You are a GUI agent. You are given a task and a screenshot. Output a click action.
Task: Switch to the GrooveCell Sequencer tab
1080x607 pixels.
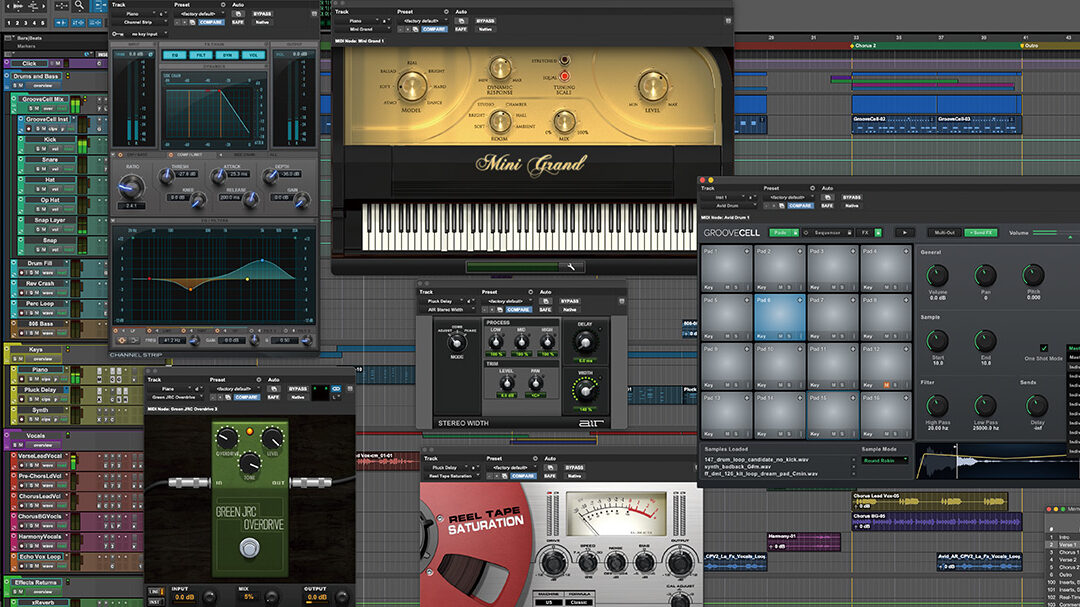[829, 232]
